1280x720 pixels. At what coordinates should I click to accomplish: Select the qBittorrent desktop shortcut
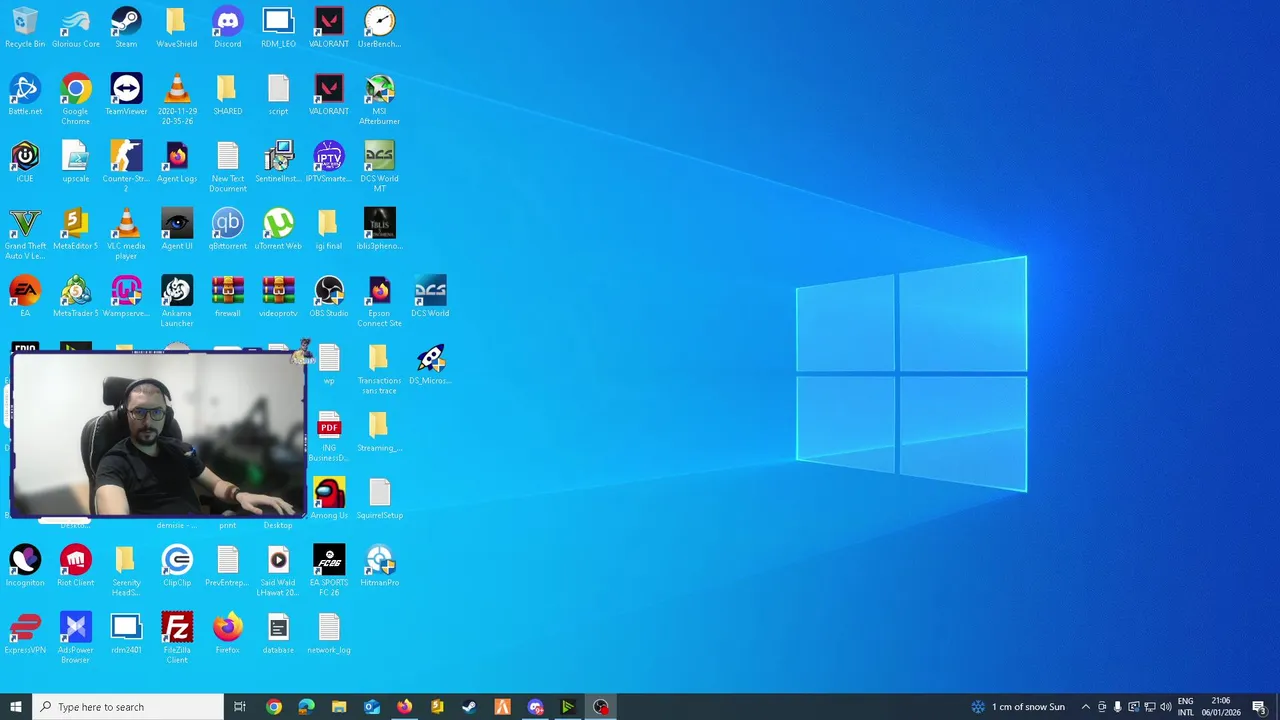228,229
